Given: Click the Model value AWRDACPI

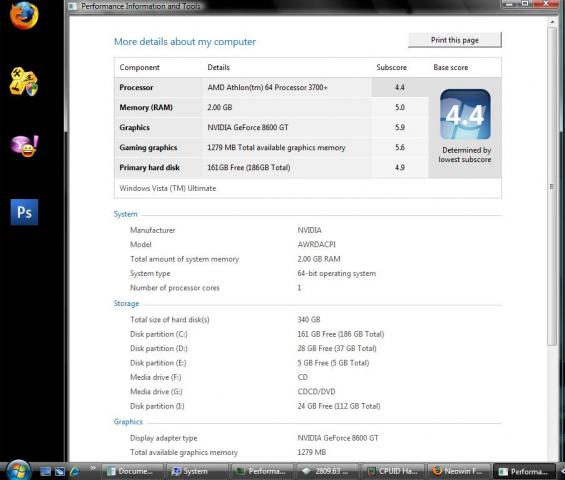Looking at the screenshot, I should click(x=316, y=244).
